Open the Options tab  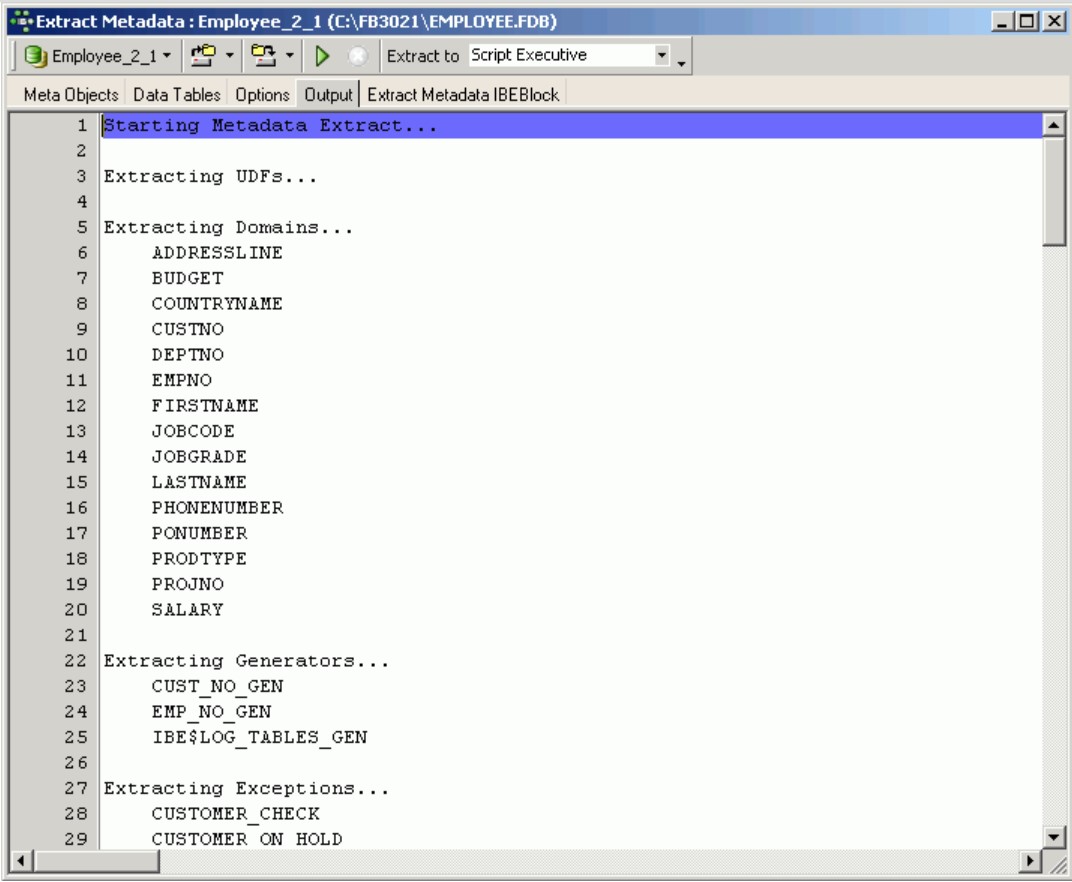(263, 95)
